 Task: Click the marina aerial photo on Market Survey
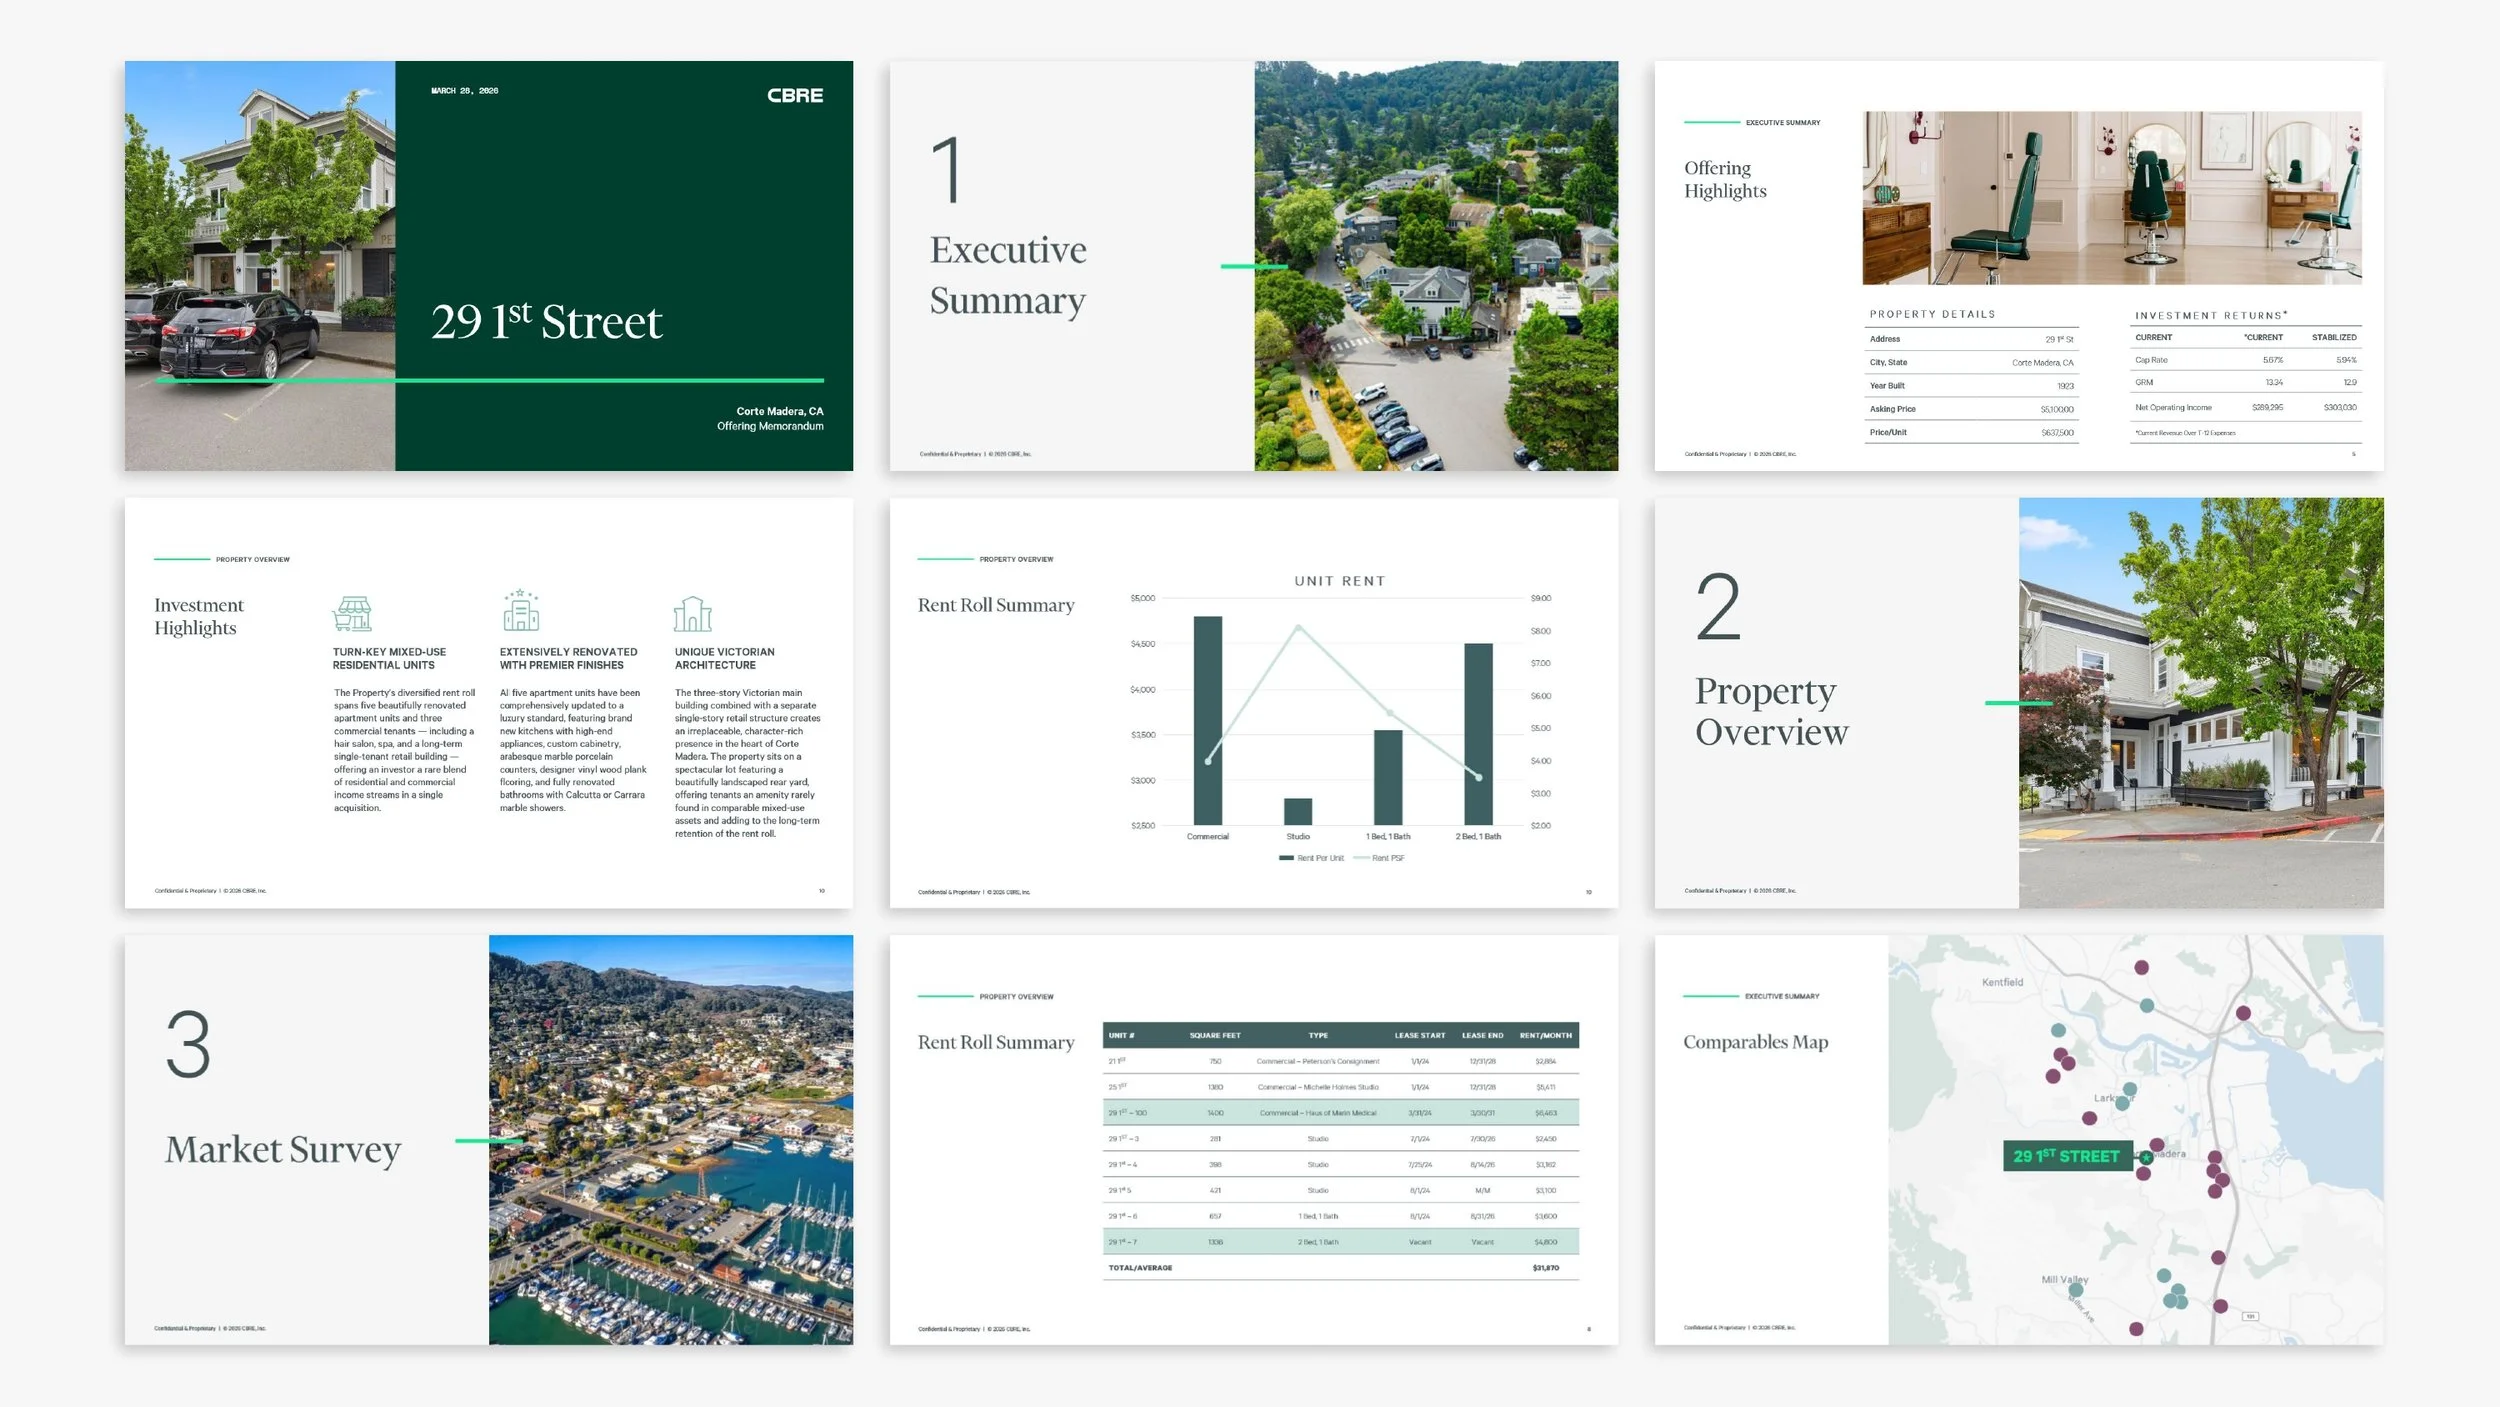click(671, 1140)
